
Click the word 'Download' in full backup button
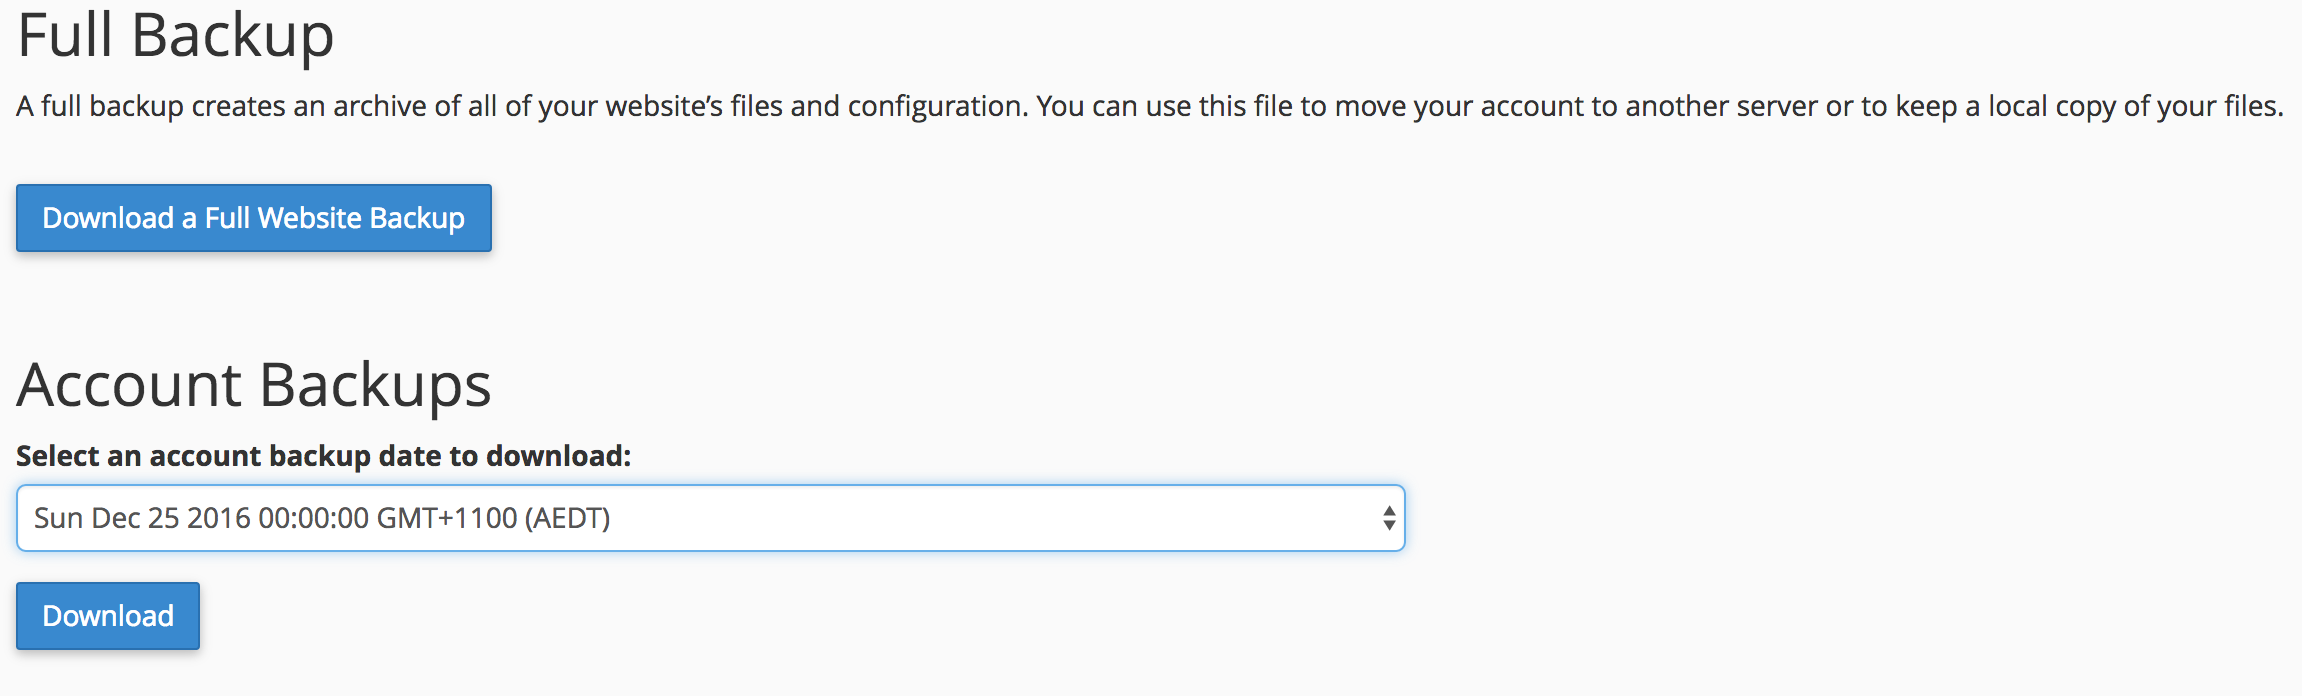[108, 218]
